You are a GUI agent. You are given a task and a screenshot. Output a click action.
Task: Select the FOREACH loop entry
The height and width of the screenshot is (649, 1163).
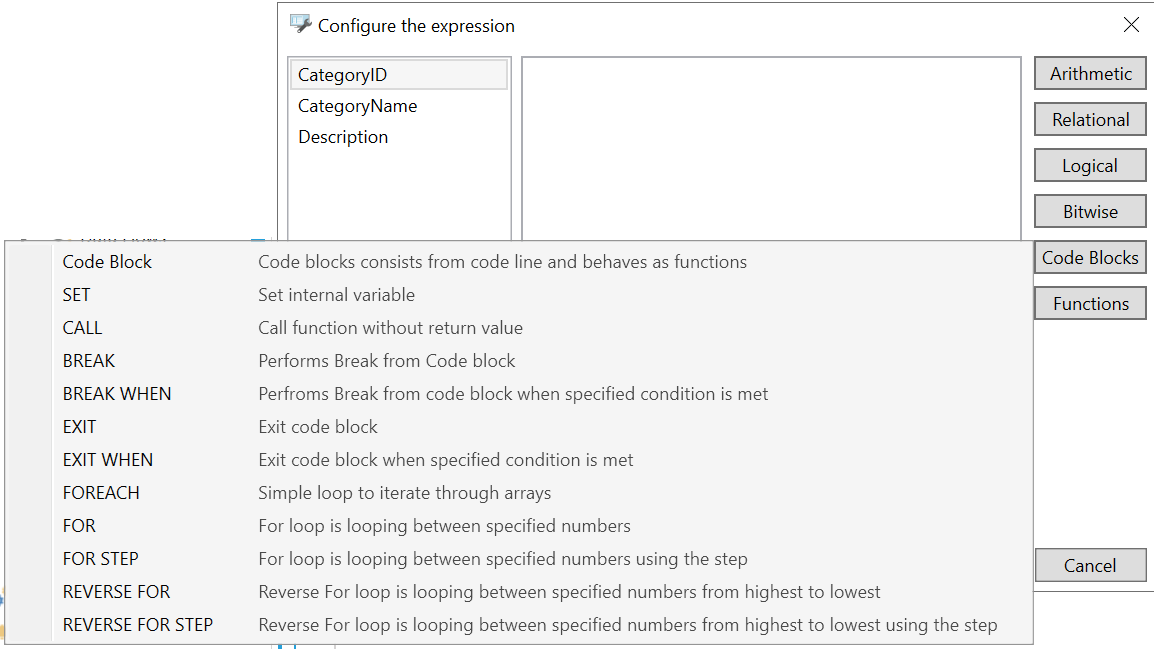click(101, 493)
